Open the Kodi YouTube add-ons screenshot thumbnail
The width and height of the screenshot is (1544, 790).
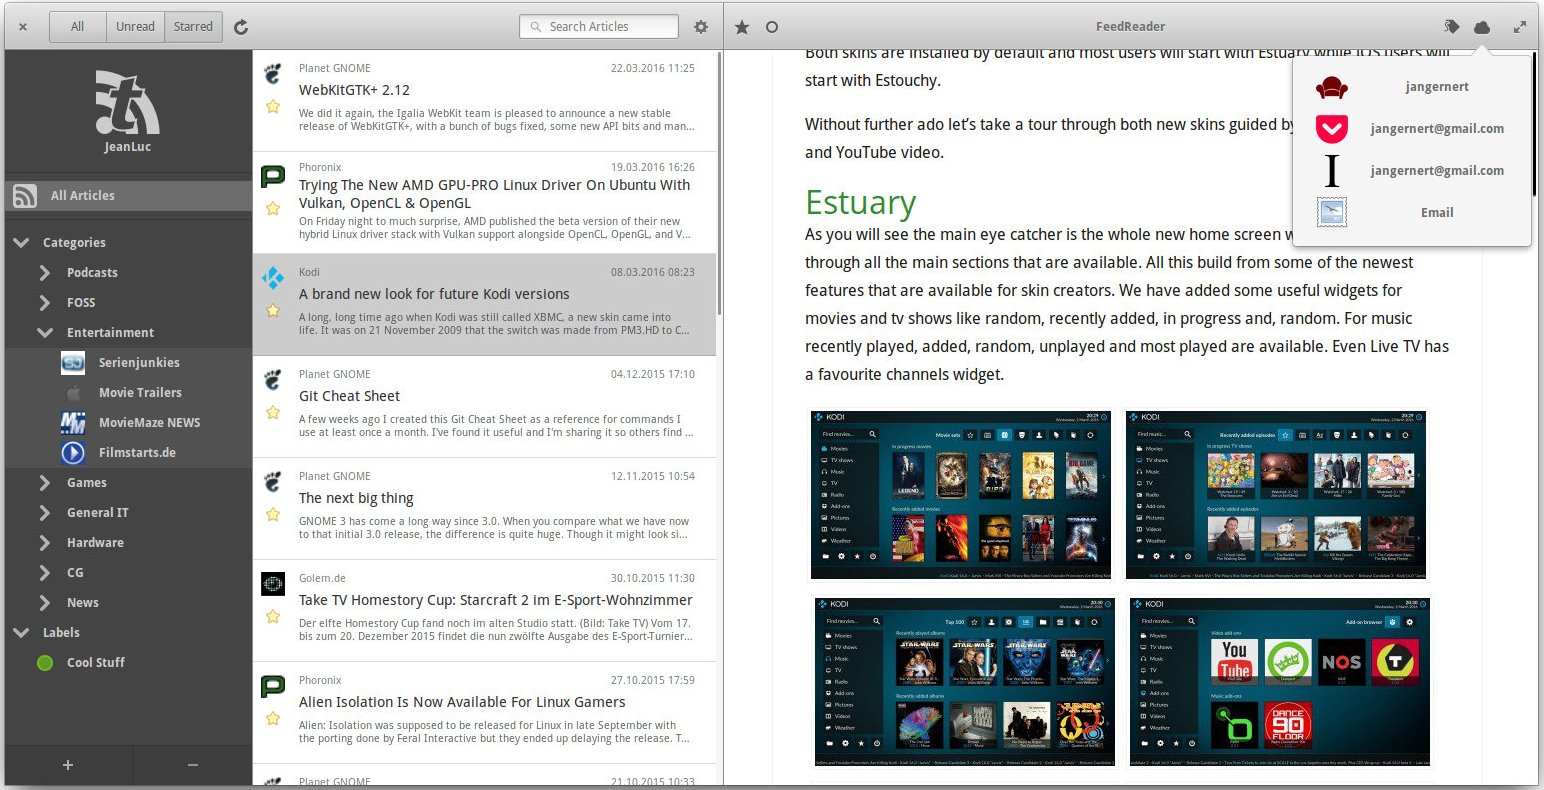pos(1280,682)
